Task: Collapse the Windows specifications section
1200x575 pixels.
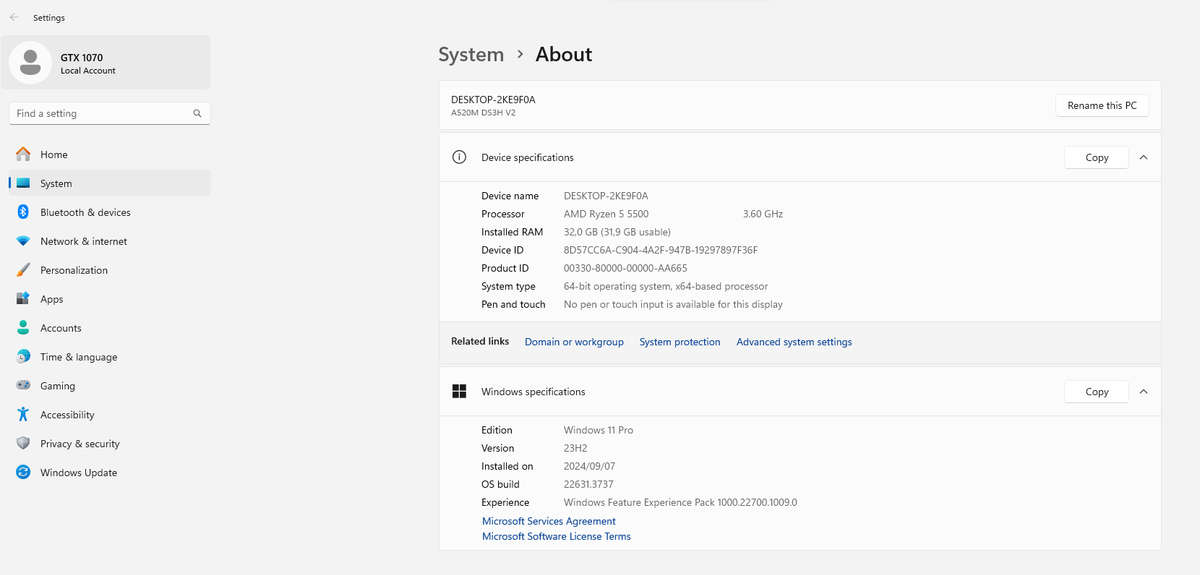Action: click(1143, 391)
